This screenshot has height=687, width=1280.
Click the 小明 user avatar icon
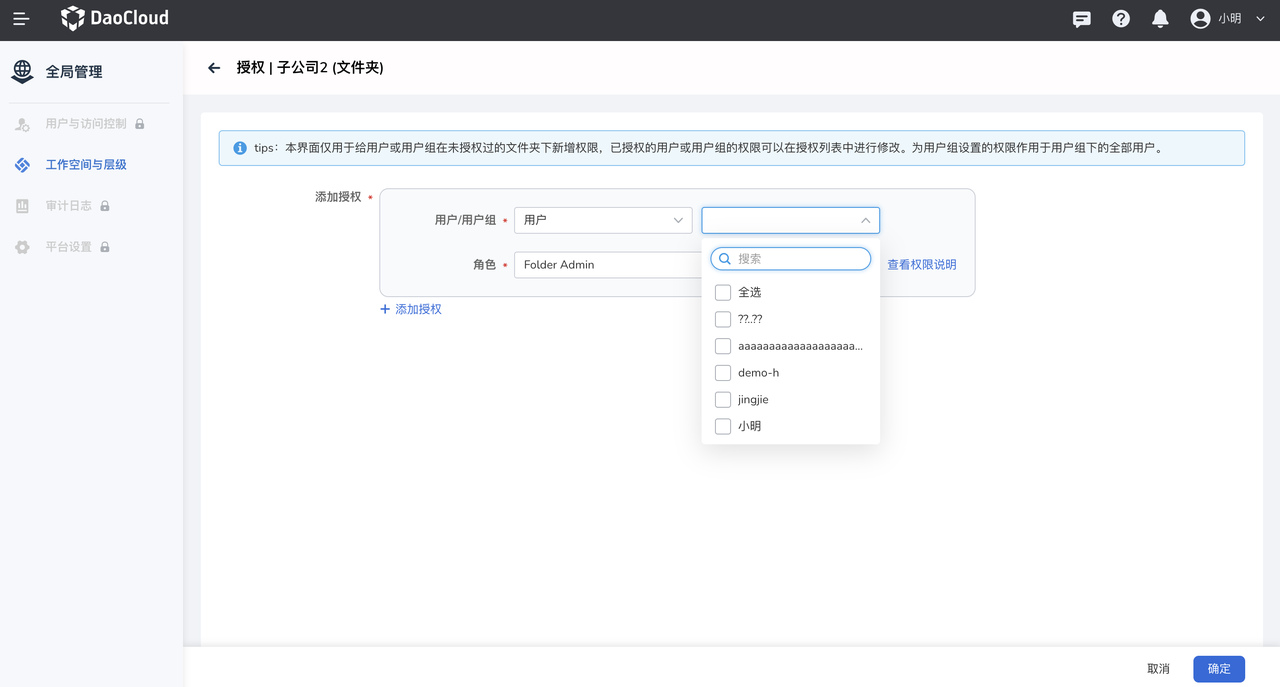click(1199, 17)
